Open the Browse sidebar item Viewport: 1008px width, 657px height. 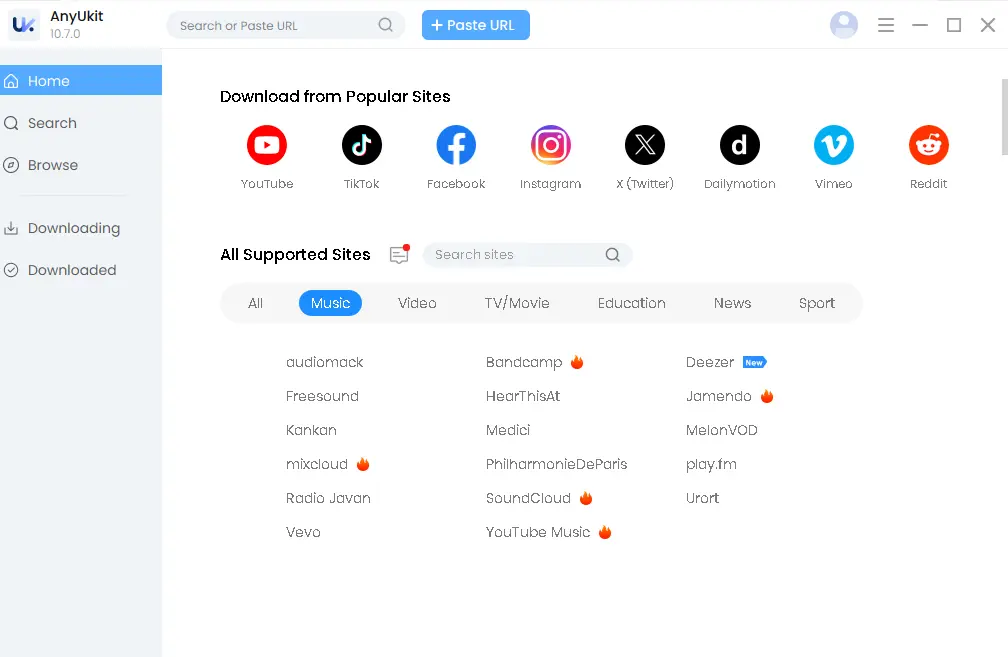(53, 165)
